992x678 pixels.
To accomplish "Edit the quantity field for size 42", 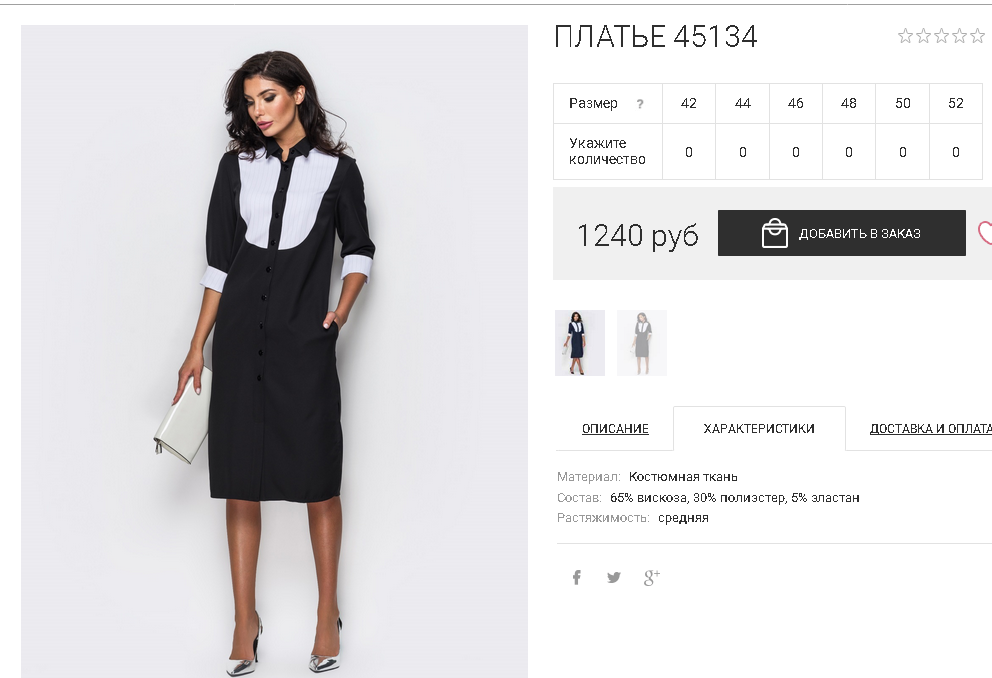I will (x=689, y=152).
